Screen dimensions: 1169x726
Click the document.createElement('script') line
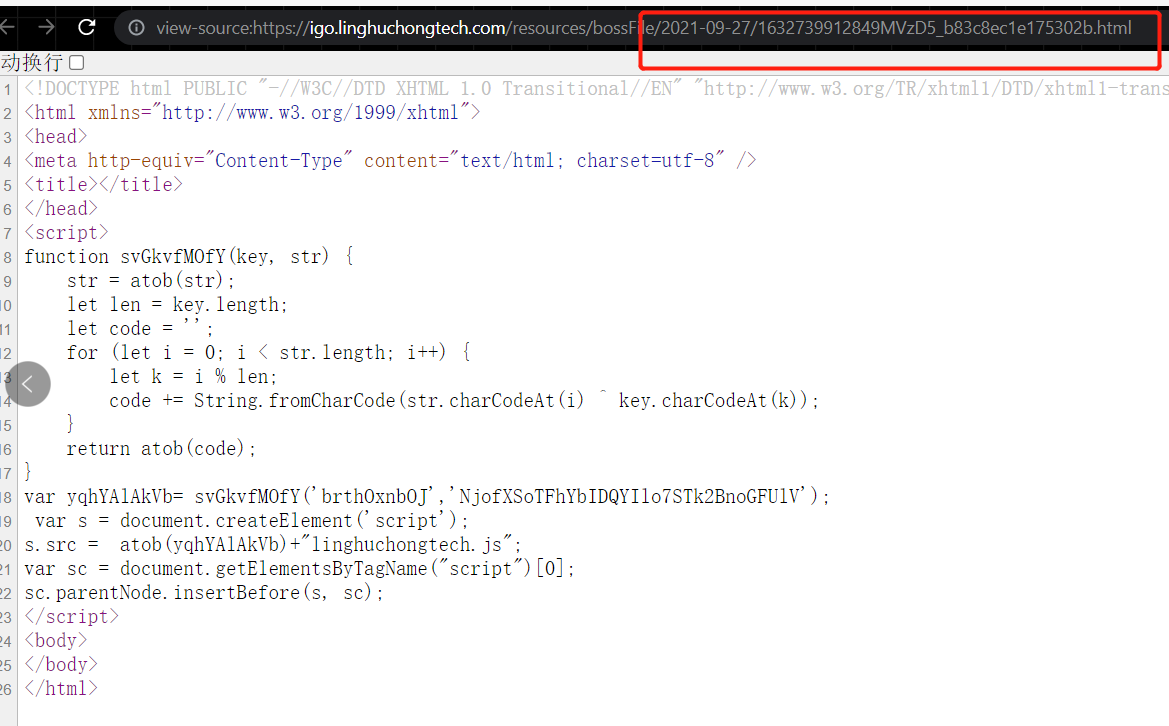(x=251, y=520)
